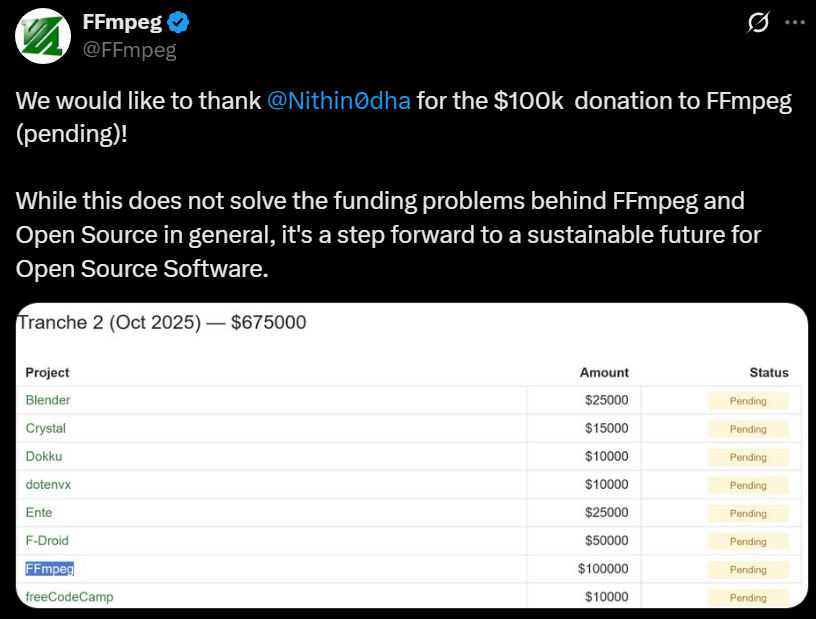
Task: Click the Pending badge for F-Droid
Action: pyautogui.click(x=748, y=541)
